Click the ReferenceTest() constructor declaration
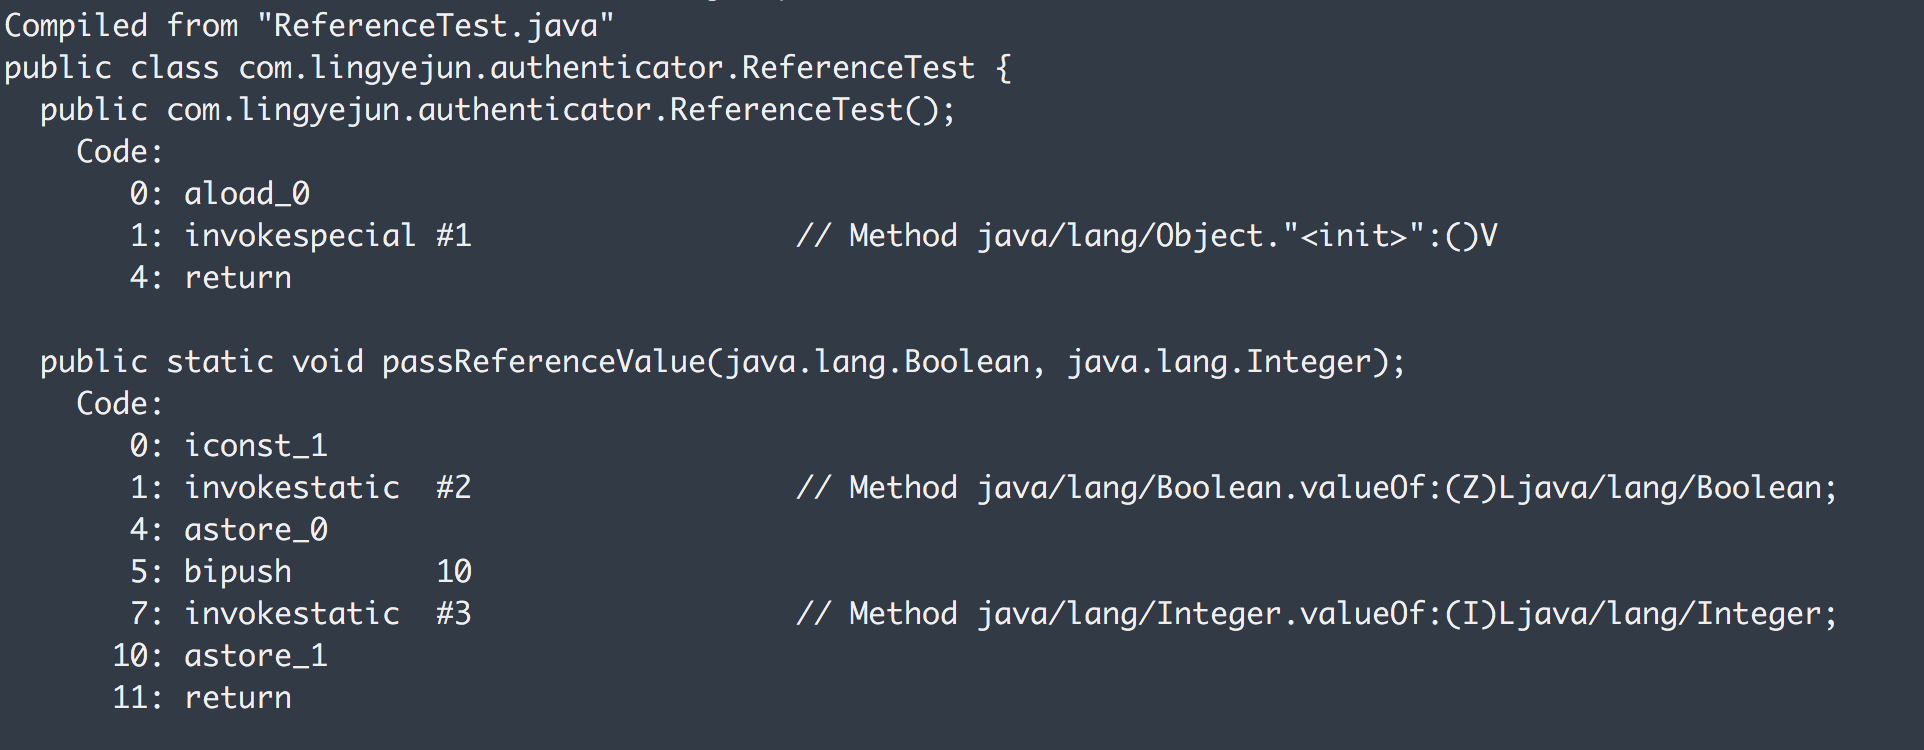 (560, 110)
